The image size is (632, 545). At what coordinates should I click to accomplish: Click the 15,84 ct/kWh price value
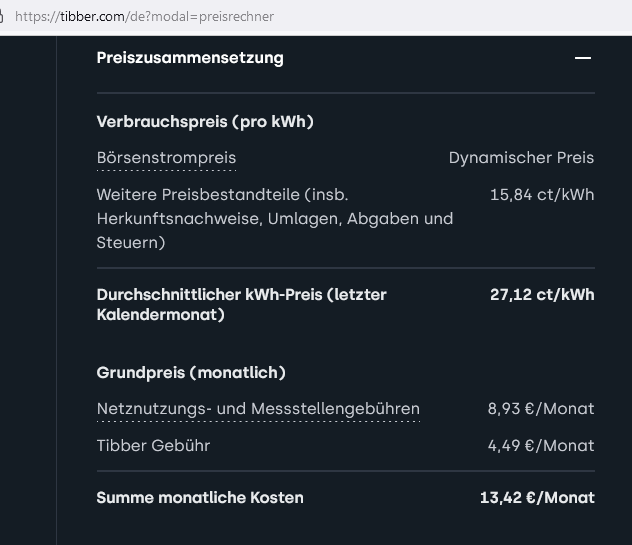coord(542,195)
